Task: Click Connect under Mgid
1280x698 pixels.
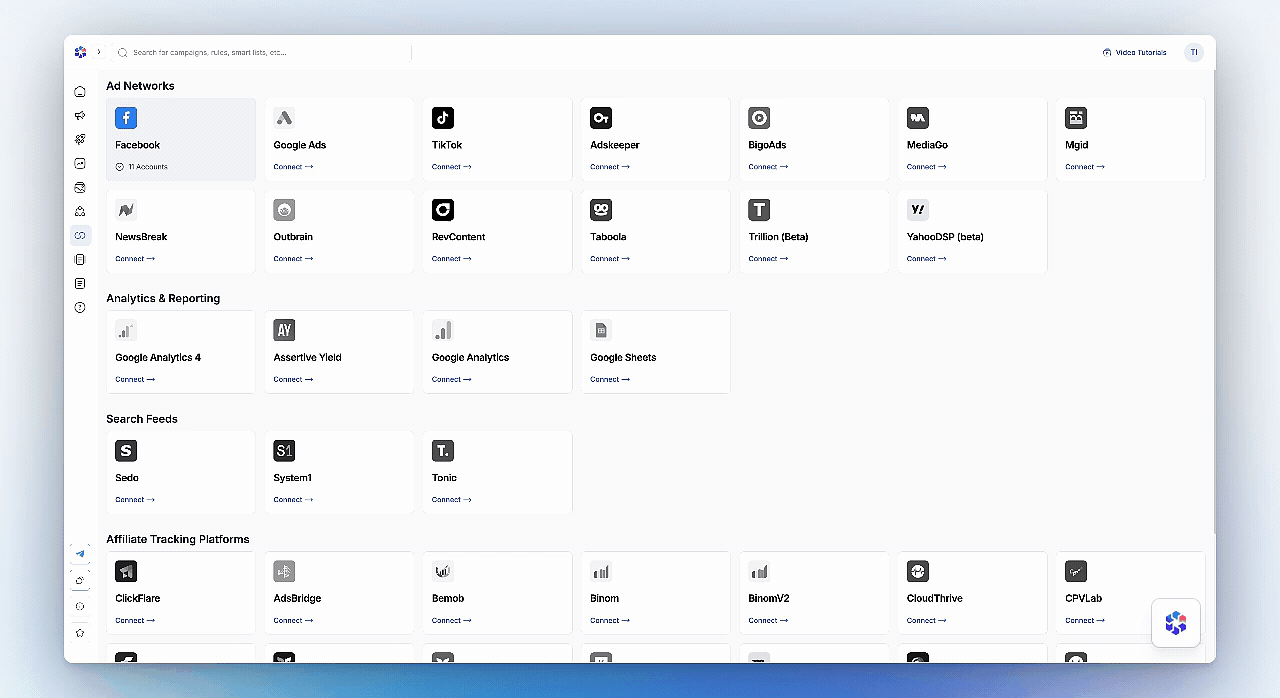Action: point(1085,167)
